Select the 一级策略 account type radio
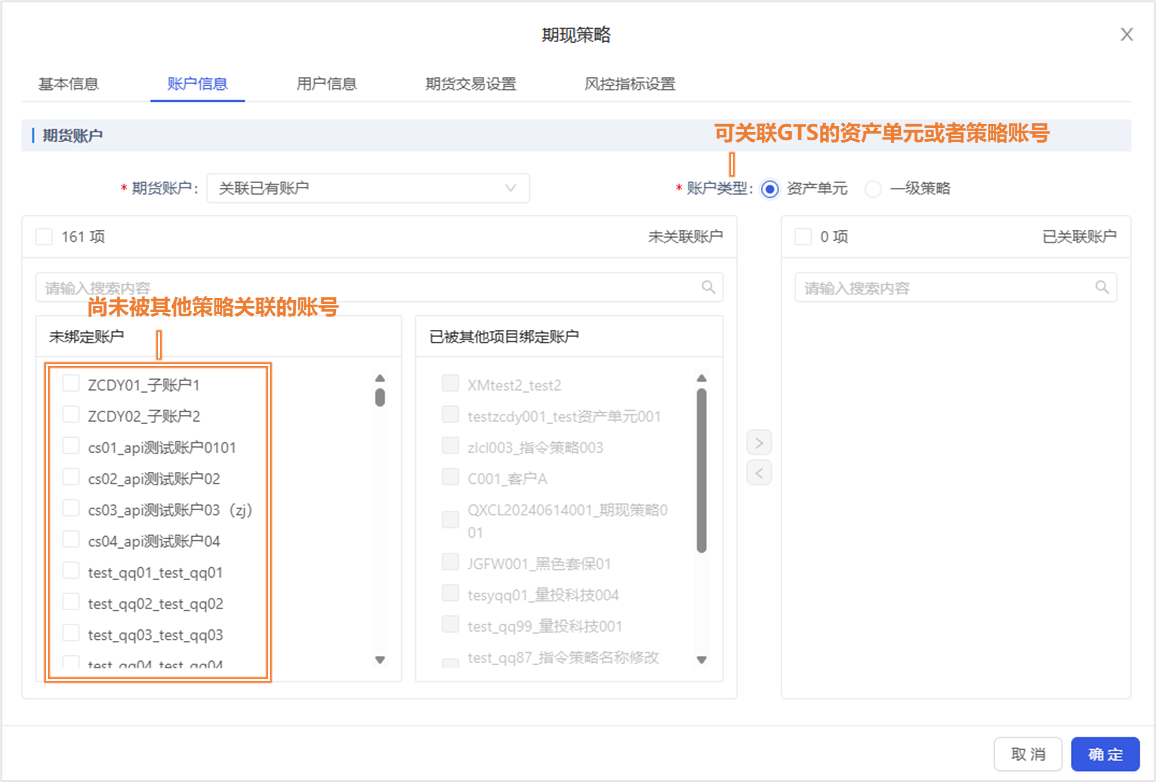This screenshot has height=782, width=1156. [873, 189]
